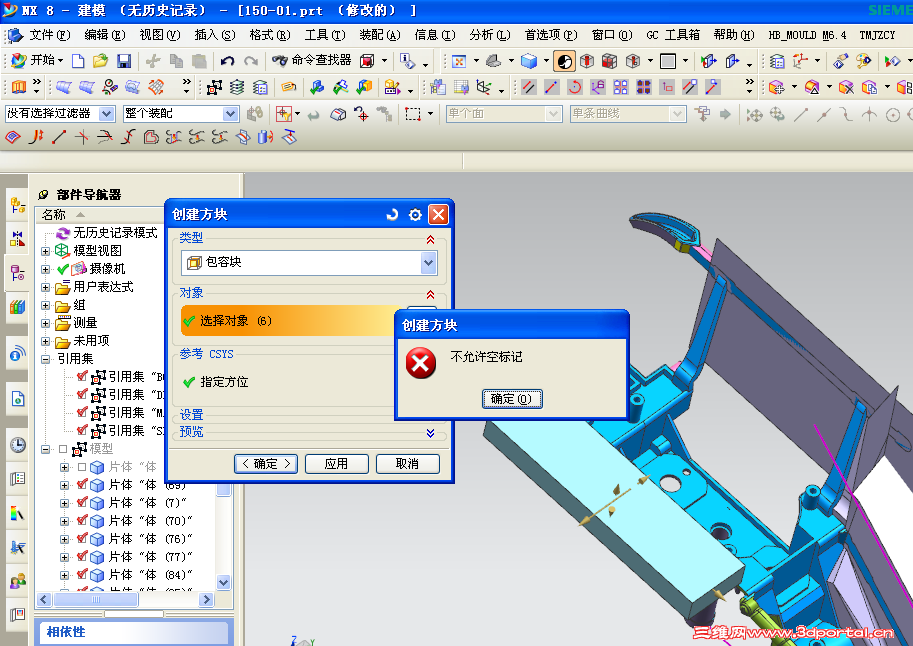
Task: Save the part with the floppy disk icon
Action: 124,61
